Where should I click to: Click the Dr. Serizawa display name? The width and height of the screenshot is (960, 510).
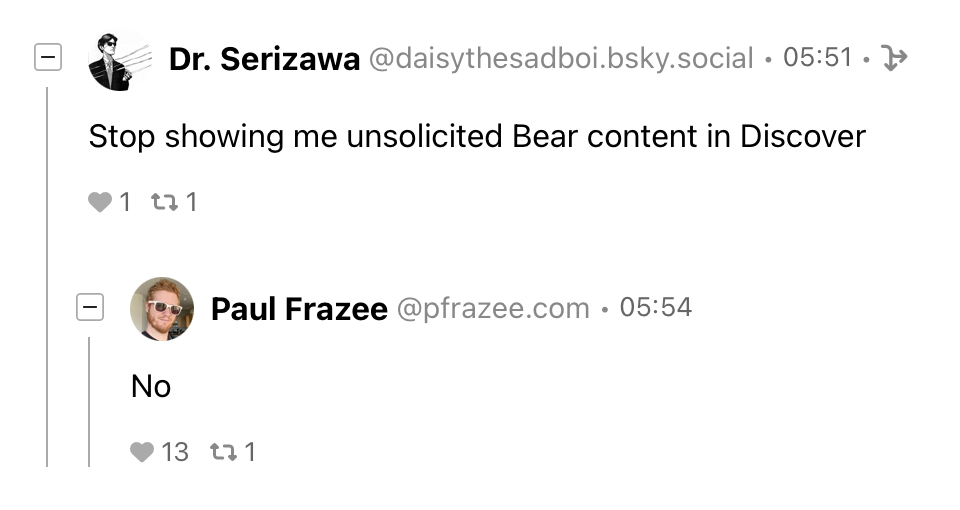point(264,59)
